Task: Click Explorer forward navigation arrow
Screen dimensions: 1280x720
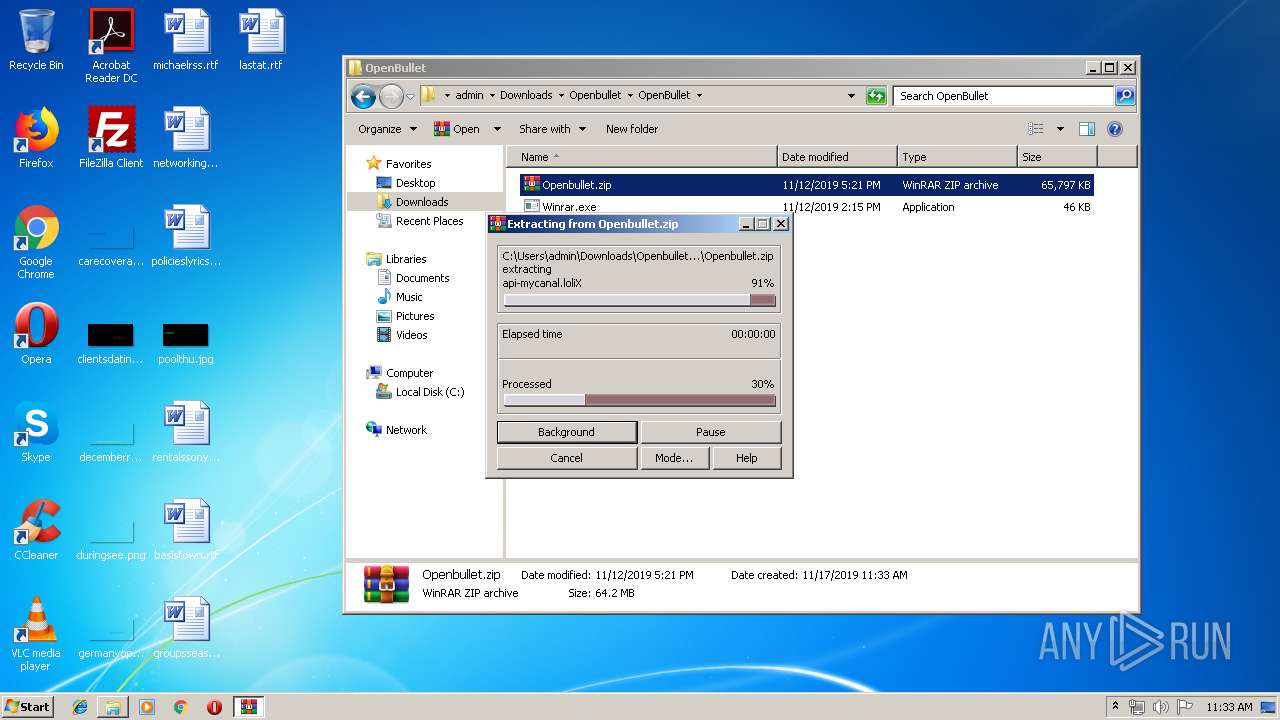Action: coord(391,96)
